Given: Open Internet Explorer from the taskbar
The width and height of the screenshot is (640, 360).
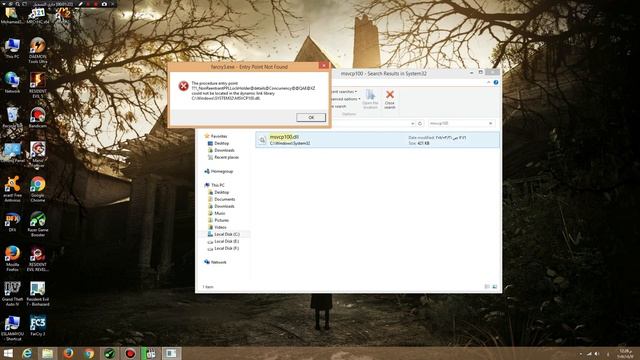Looking at the screenshot, I should pos(27,353).
